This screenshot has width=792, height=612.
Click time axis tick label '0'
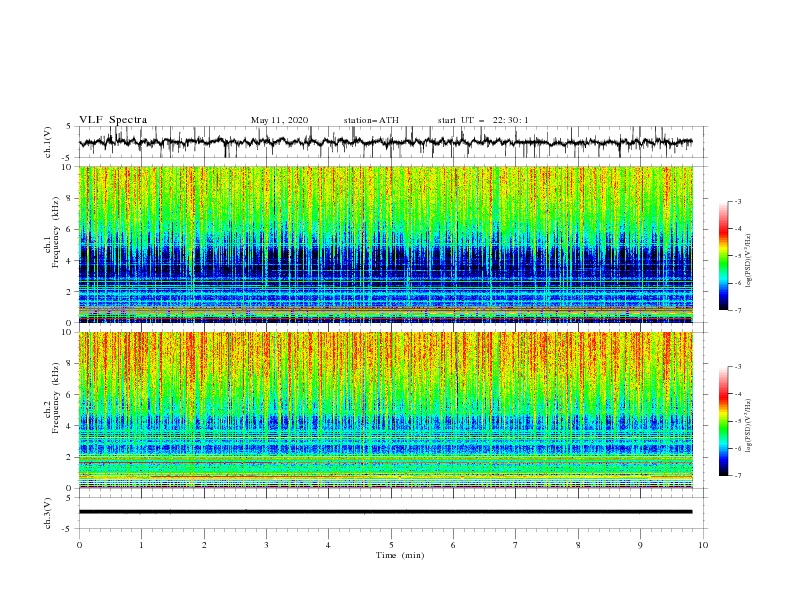(x=79, y=545)
